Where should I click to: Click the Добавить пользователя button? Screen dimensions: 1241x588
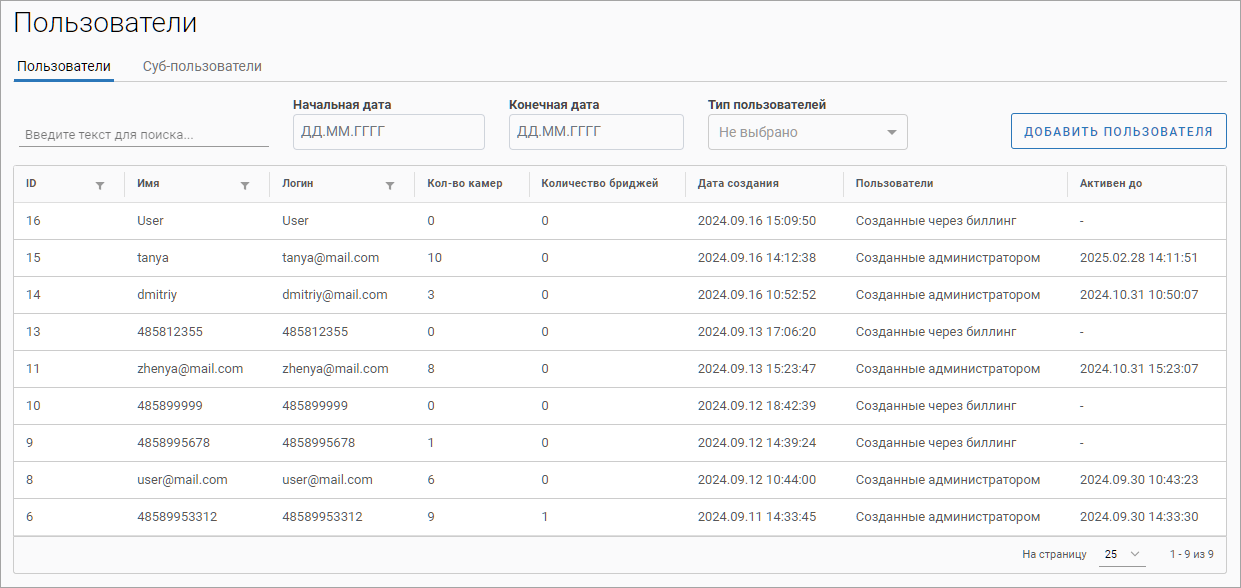click(1118, 131)
